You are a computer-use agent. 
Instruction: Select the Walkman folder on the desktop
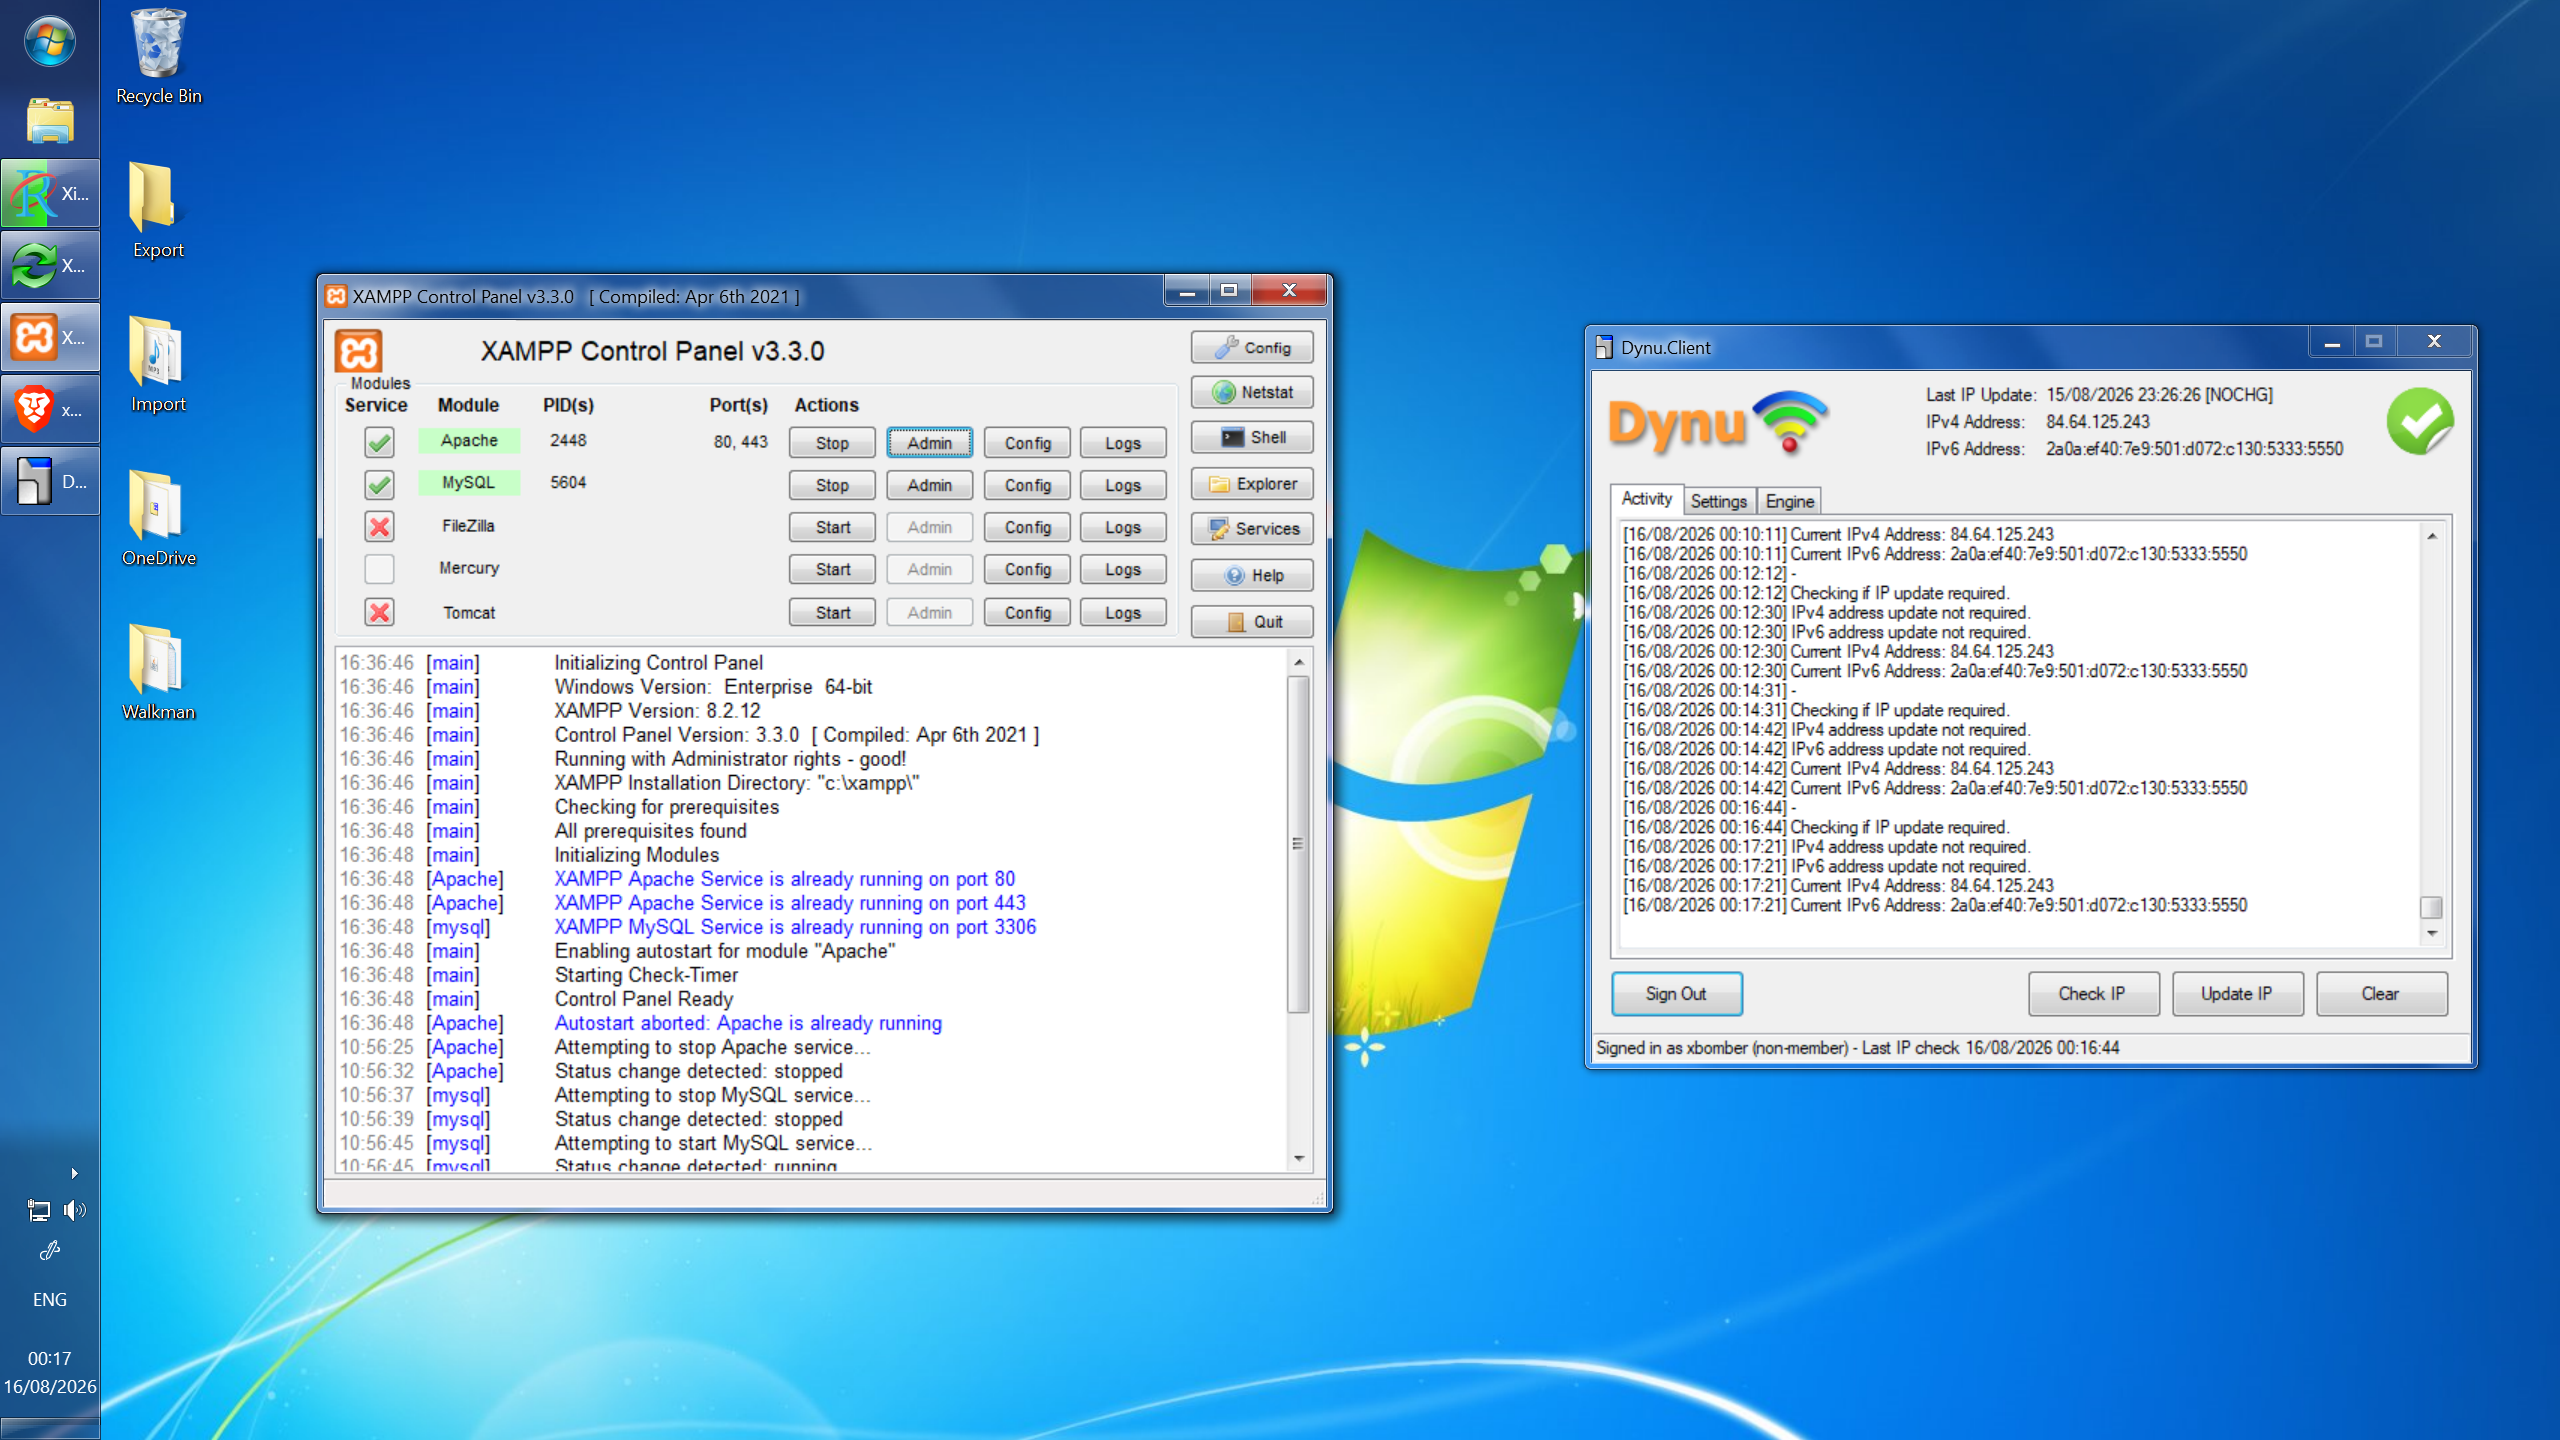coord(158,673)
